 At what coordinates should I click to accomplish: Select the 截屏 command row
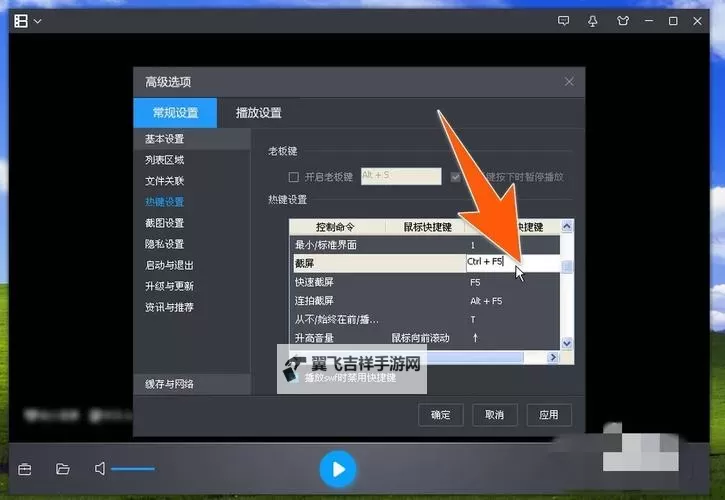(380, 263)
